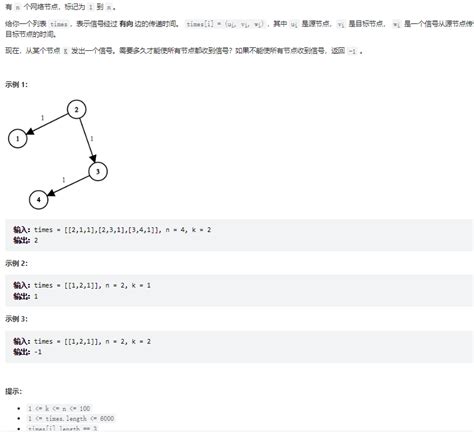474x436 pixels.
Task: Click graph node 1 in the diagram
Action: 18,138
